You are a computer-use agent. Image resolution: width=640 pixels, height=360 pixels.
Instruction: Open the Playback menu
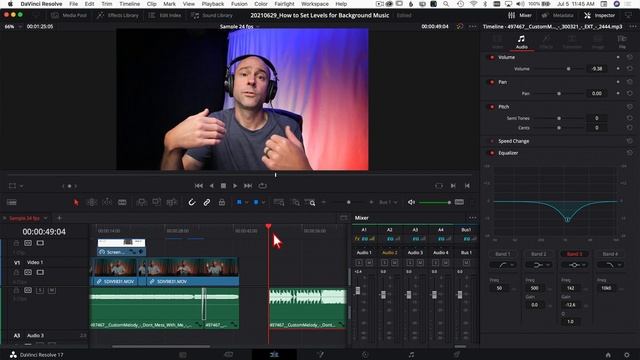(213, 4)
